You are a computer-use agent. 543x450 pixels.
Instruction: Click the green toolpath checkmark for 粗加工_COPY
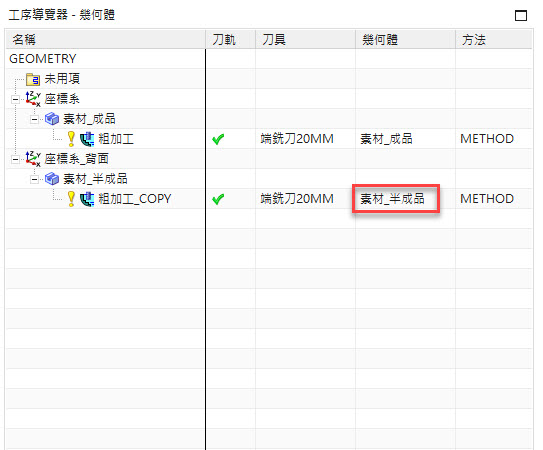click(218, 199)
